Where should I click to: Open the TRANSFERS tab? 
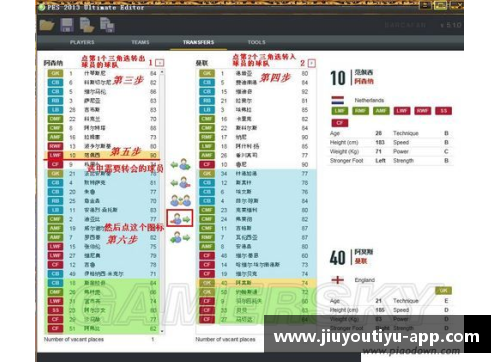point(198,42)
